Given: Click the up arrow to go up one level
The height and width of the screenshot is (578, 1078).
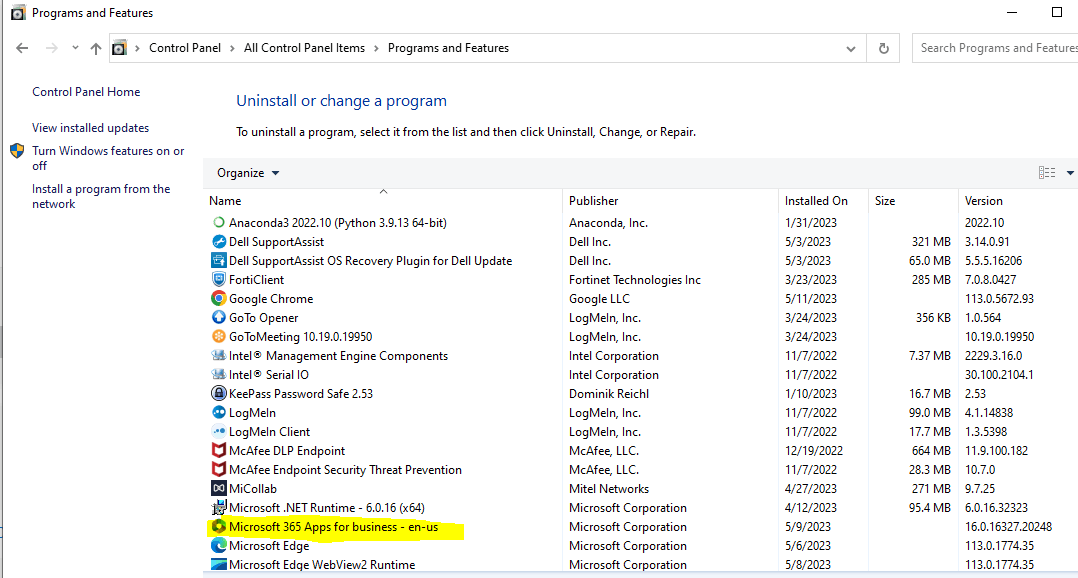Looking at the screenshot, I should pyautogui.click(x=94, y=47).
